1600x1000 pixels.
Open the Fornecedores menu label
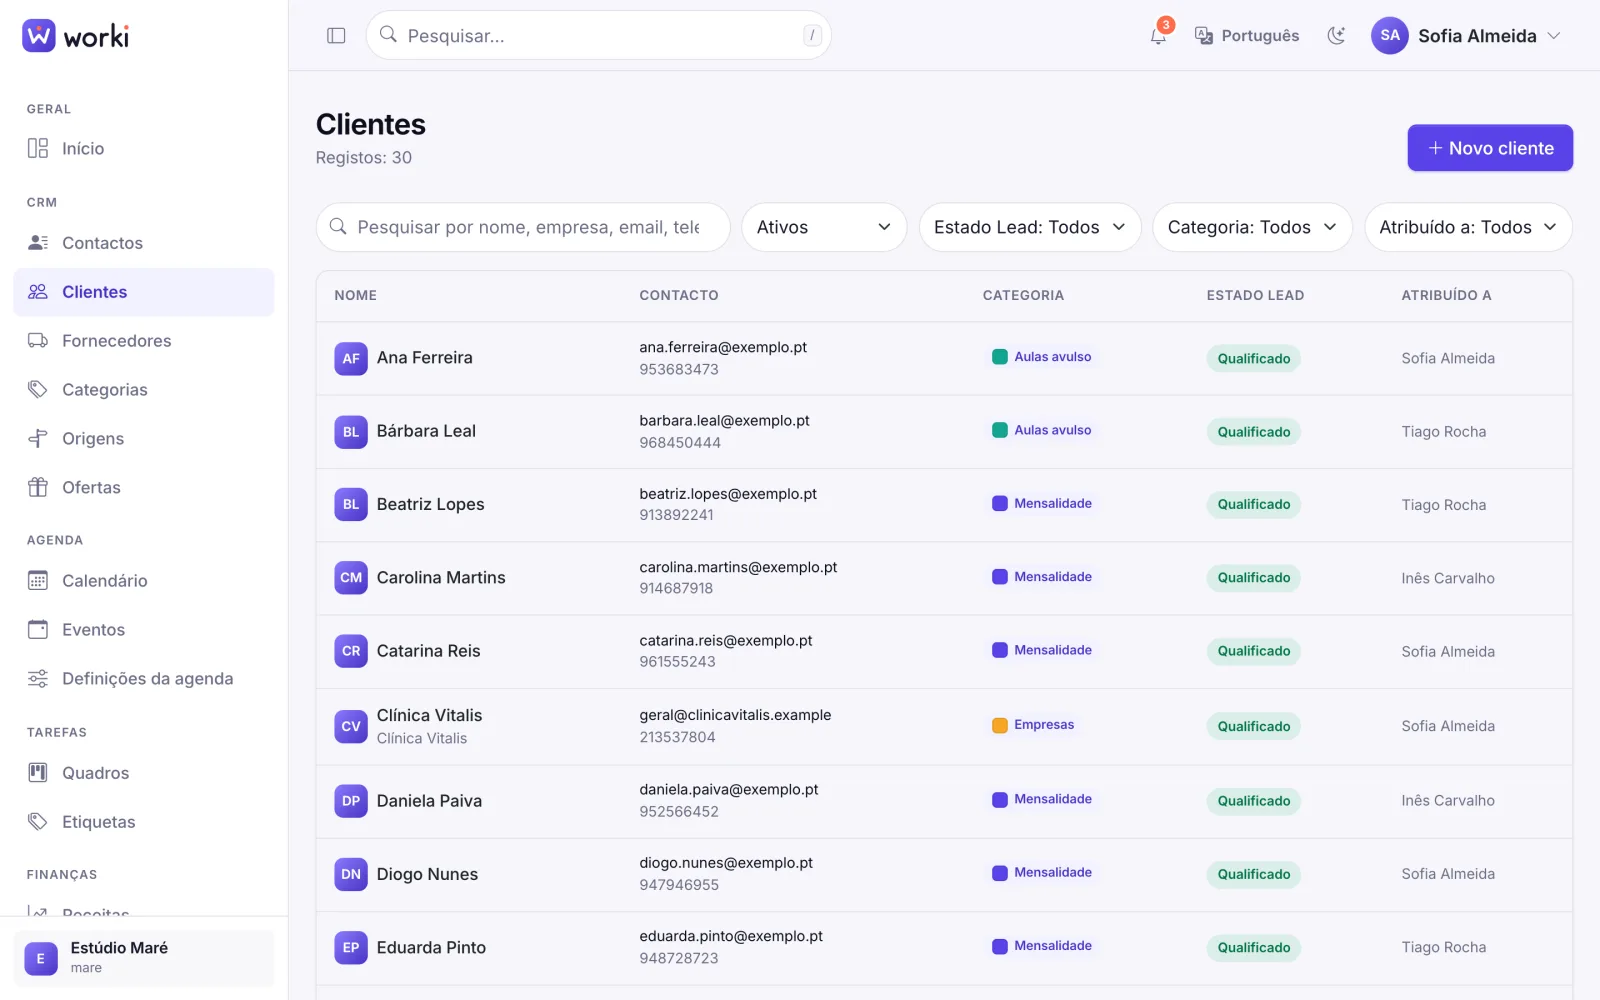point(117,341)
